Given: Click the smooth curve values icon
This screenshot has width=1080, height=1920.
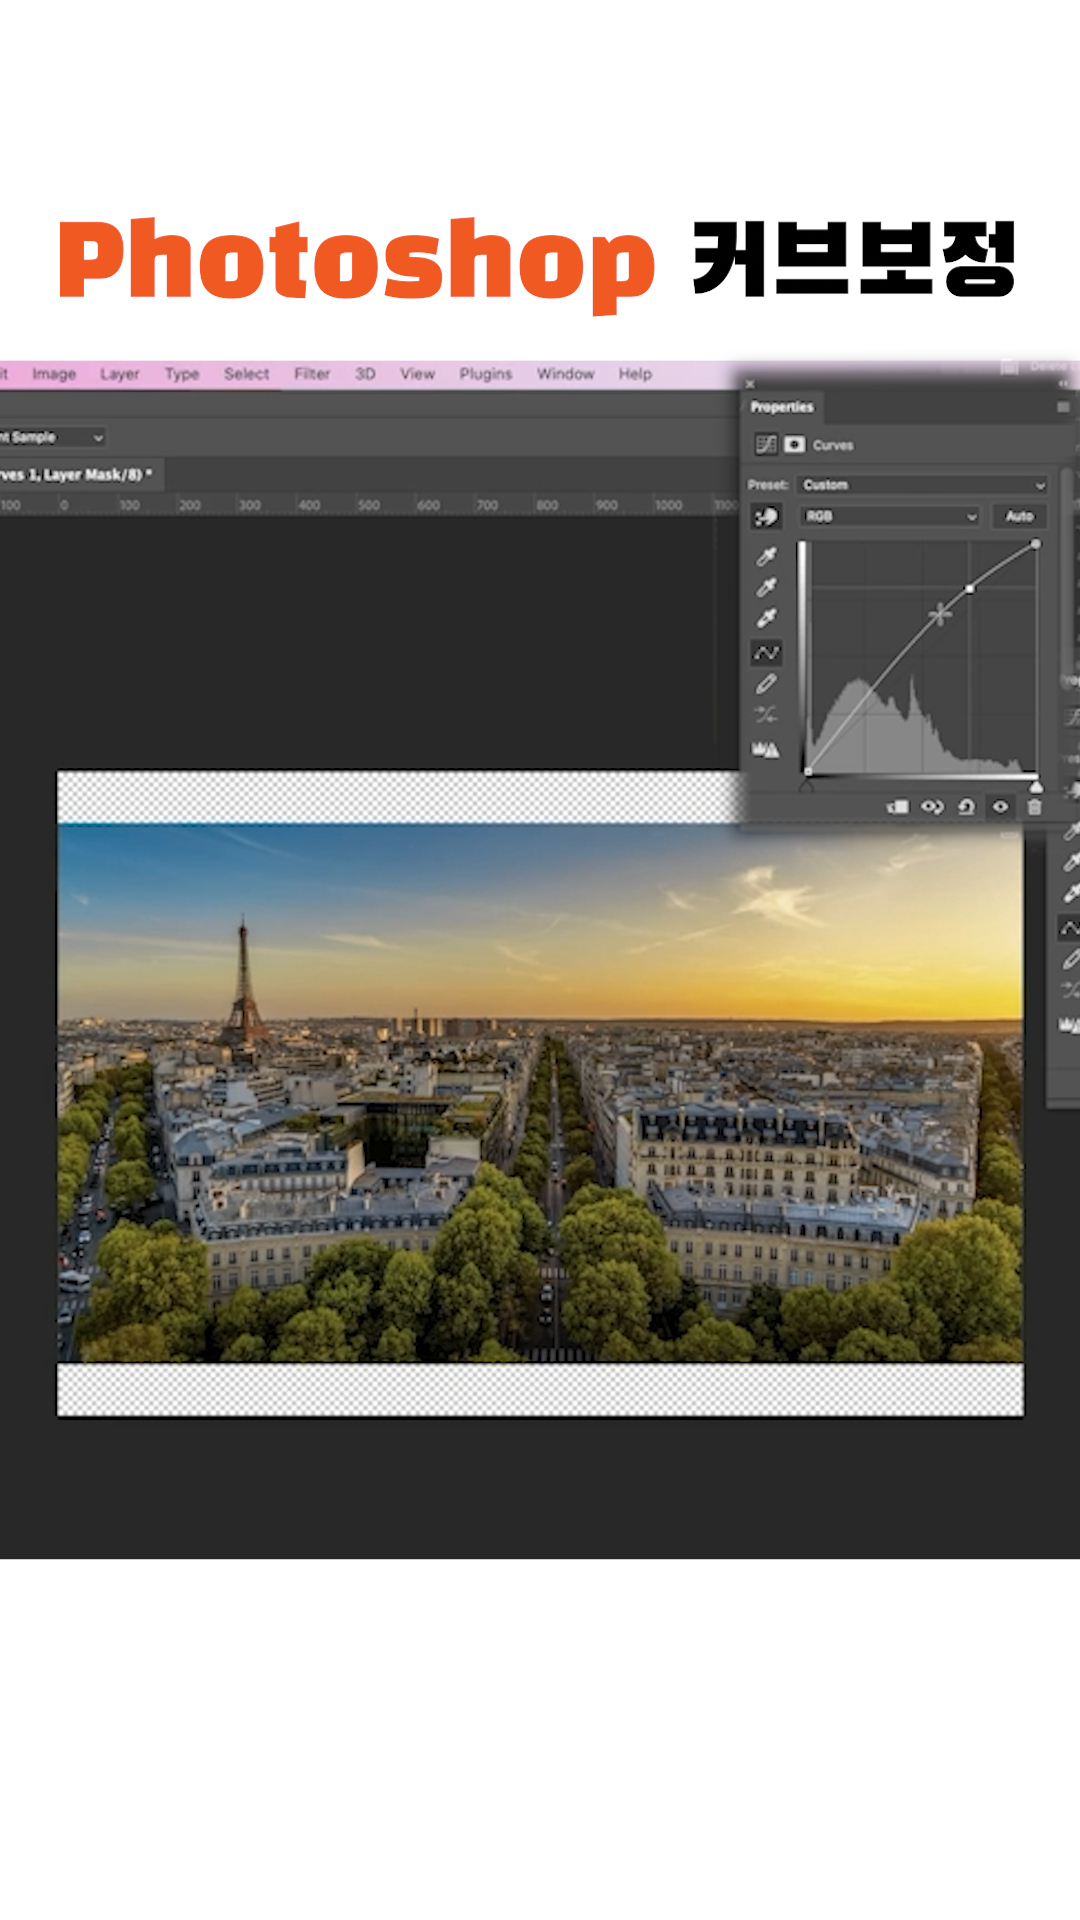Looking at the screenshot, I should coord(766,714).
